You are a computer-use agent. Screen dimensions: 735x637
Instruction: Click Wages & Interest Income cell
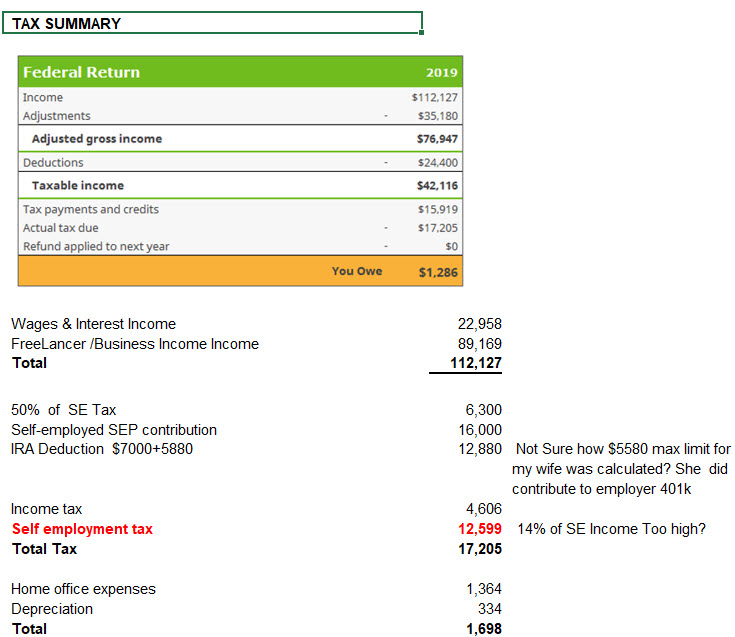(93, 324)
